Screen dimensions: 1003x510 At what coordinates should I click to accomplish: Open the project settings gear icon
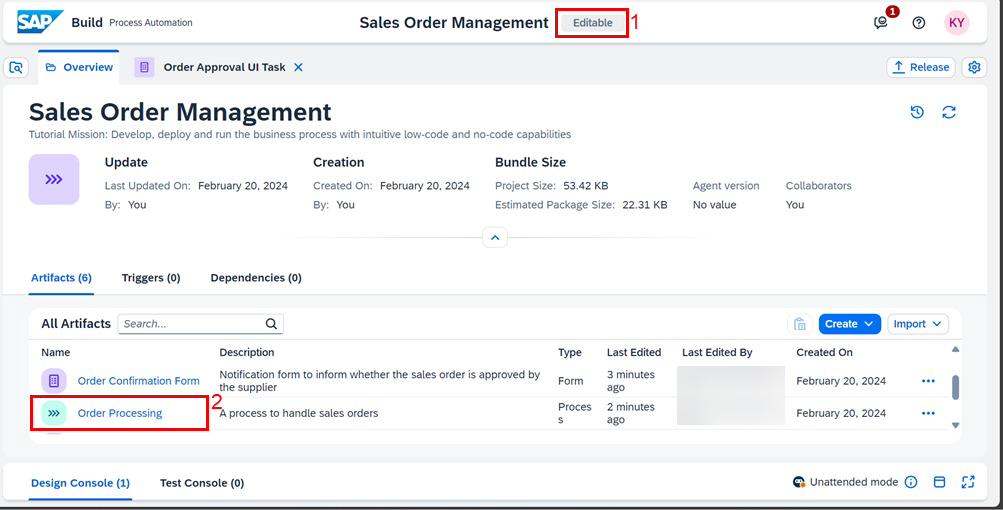974,67
